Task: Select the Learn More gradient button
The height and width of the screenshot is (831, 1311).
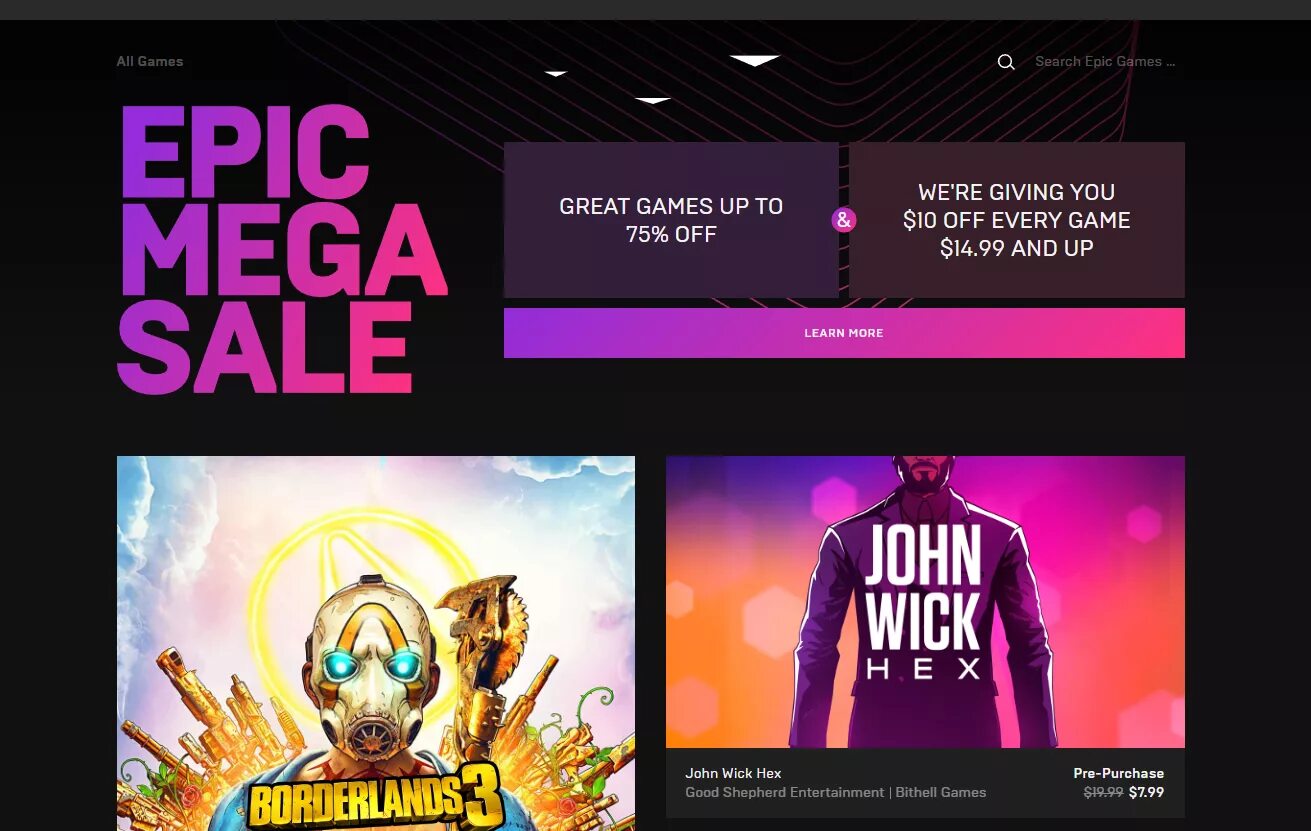Action: click(844, 333)
